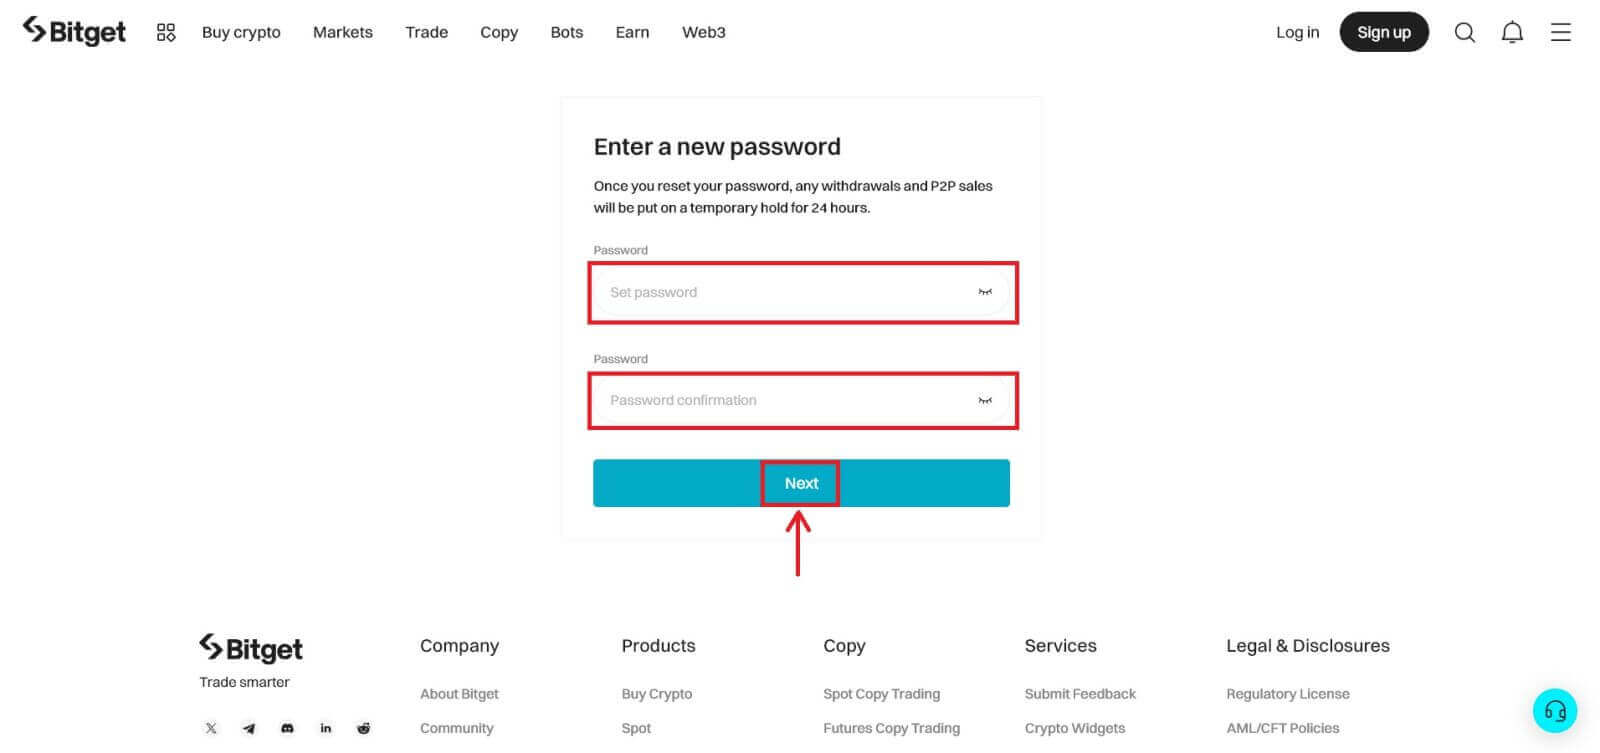Screen dimensions: 1600x753
Task: Show password in Set password field
Action: coord(985,292)
